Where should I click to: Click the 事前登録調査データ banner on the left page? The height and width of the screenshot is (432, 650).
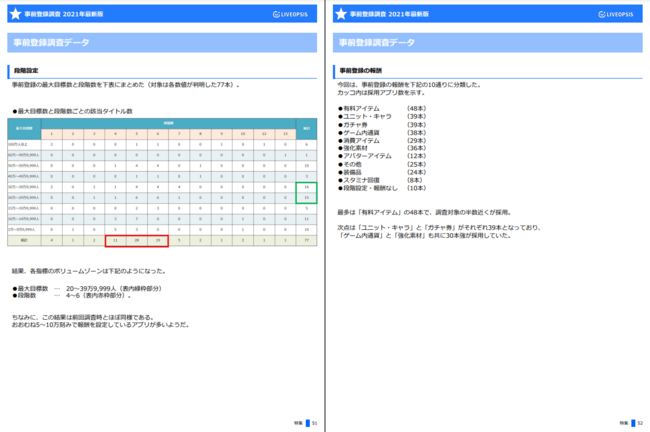click(x=162, y=43)
